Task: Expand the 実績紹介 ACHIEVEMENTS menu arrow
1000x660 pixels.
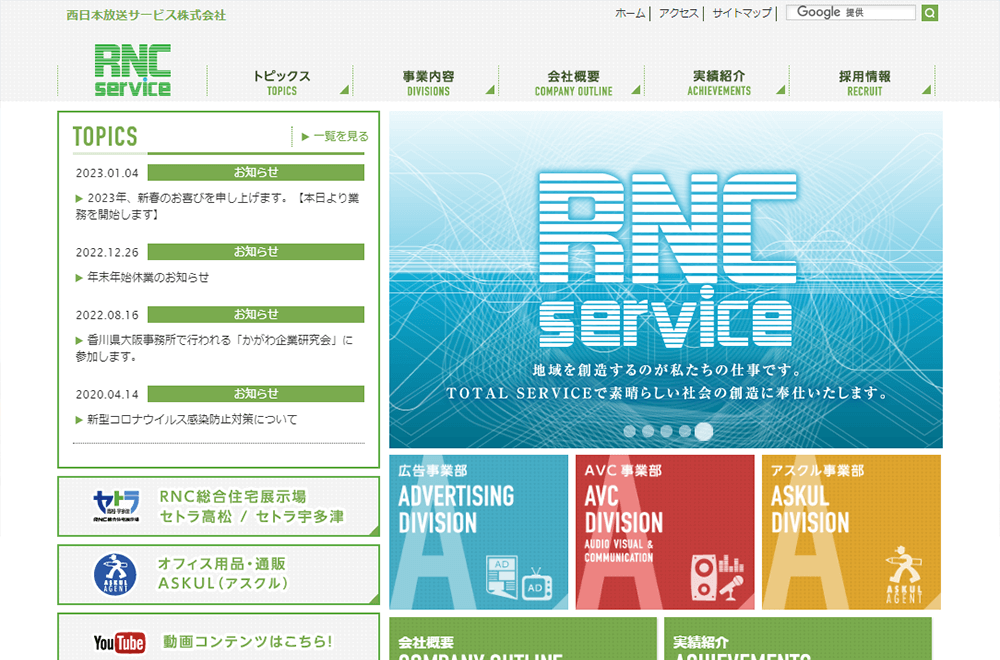Action: click(781, 90)
